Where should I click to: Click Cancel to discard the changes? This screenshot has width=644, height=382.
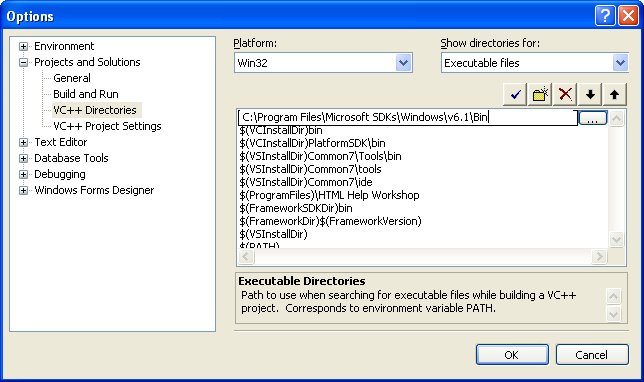click(592, 354)
